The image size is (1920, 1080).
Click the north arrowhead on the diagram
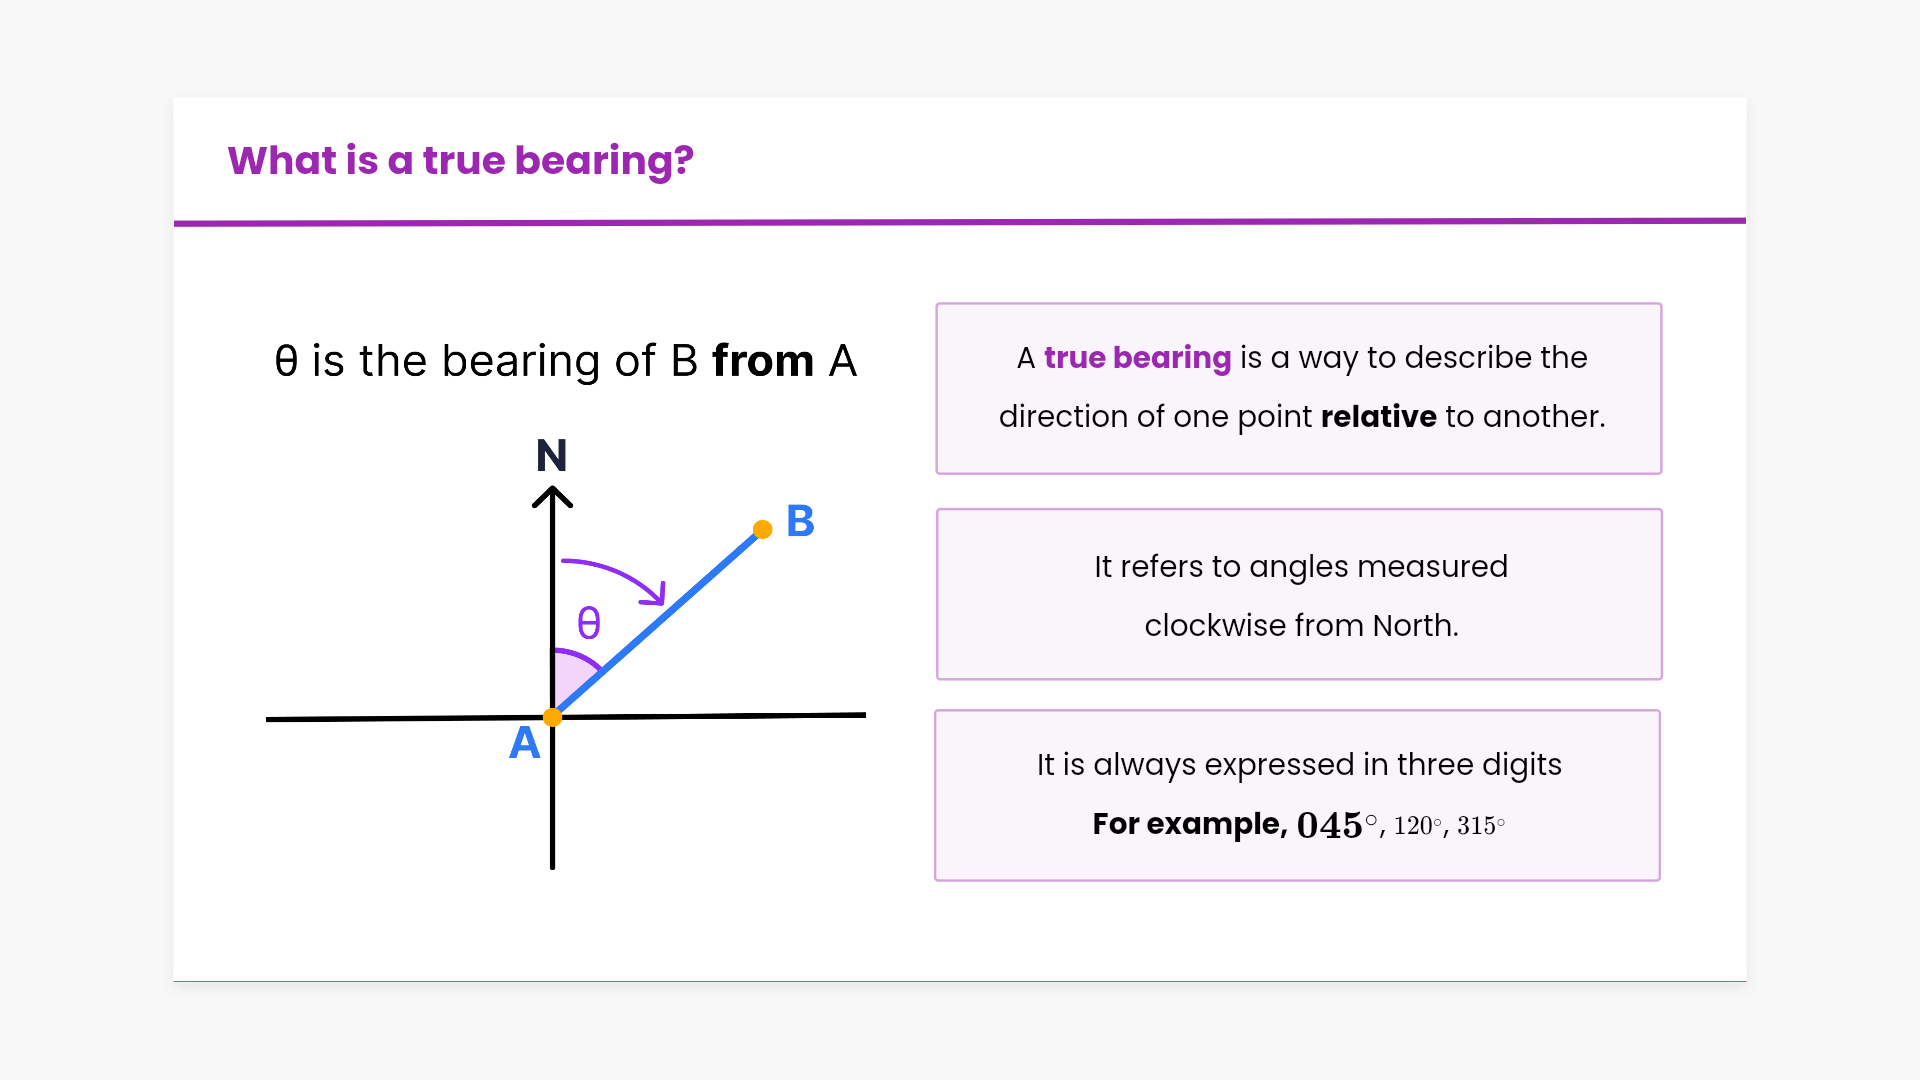[x=552, y=495]
